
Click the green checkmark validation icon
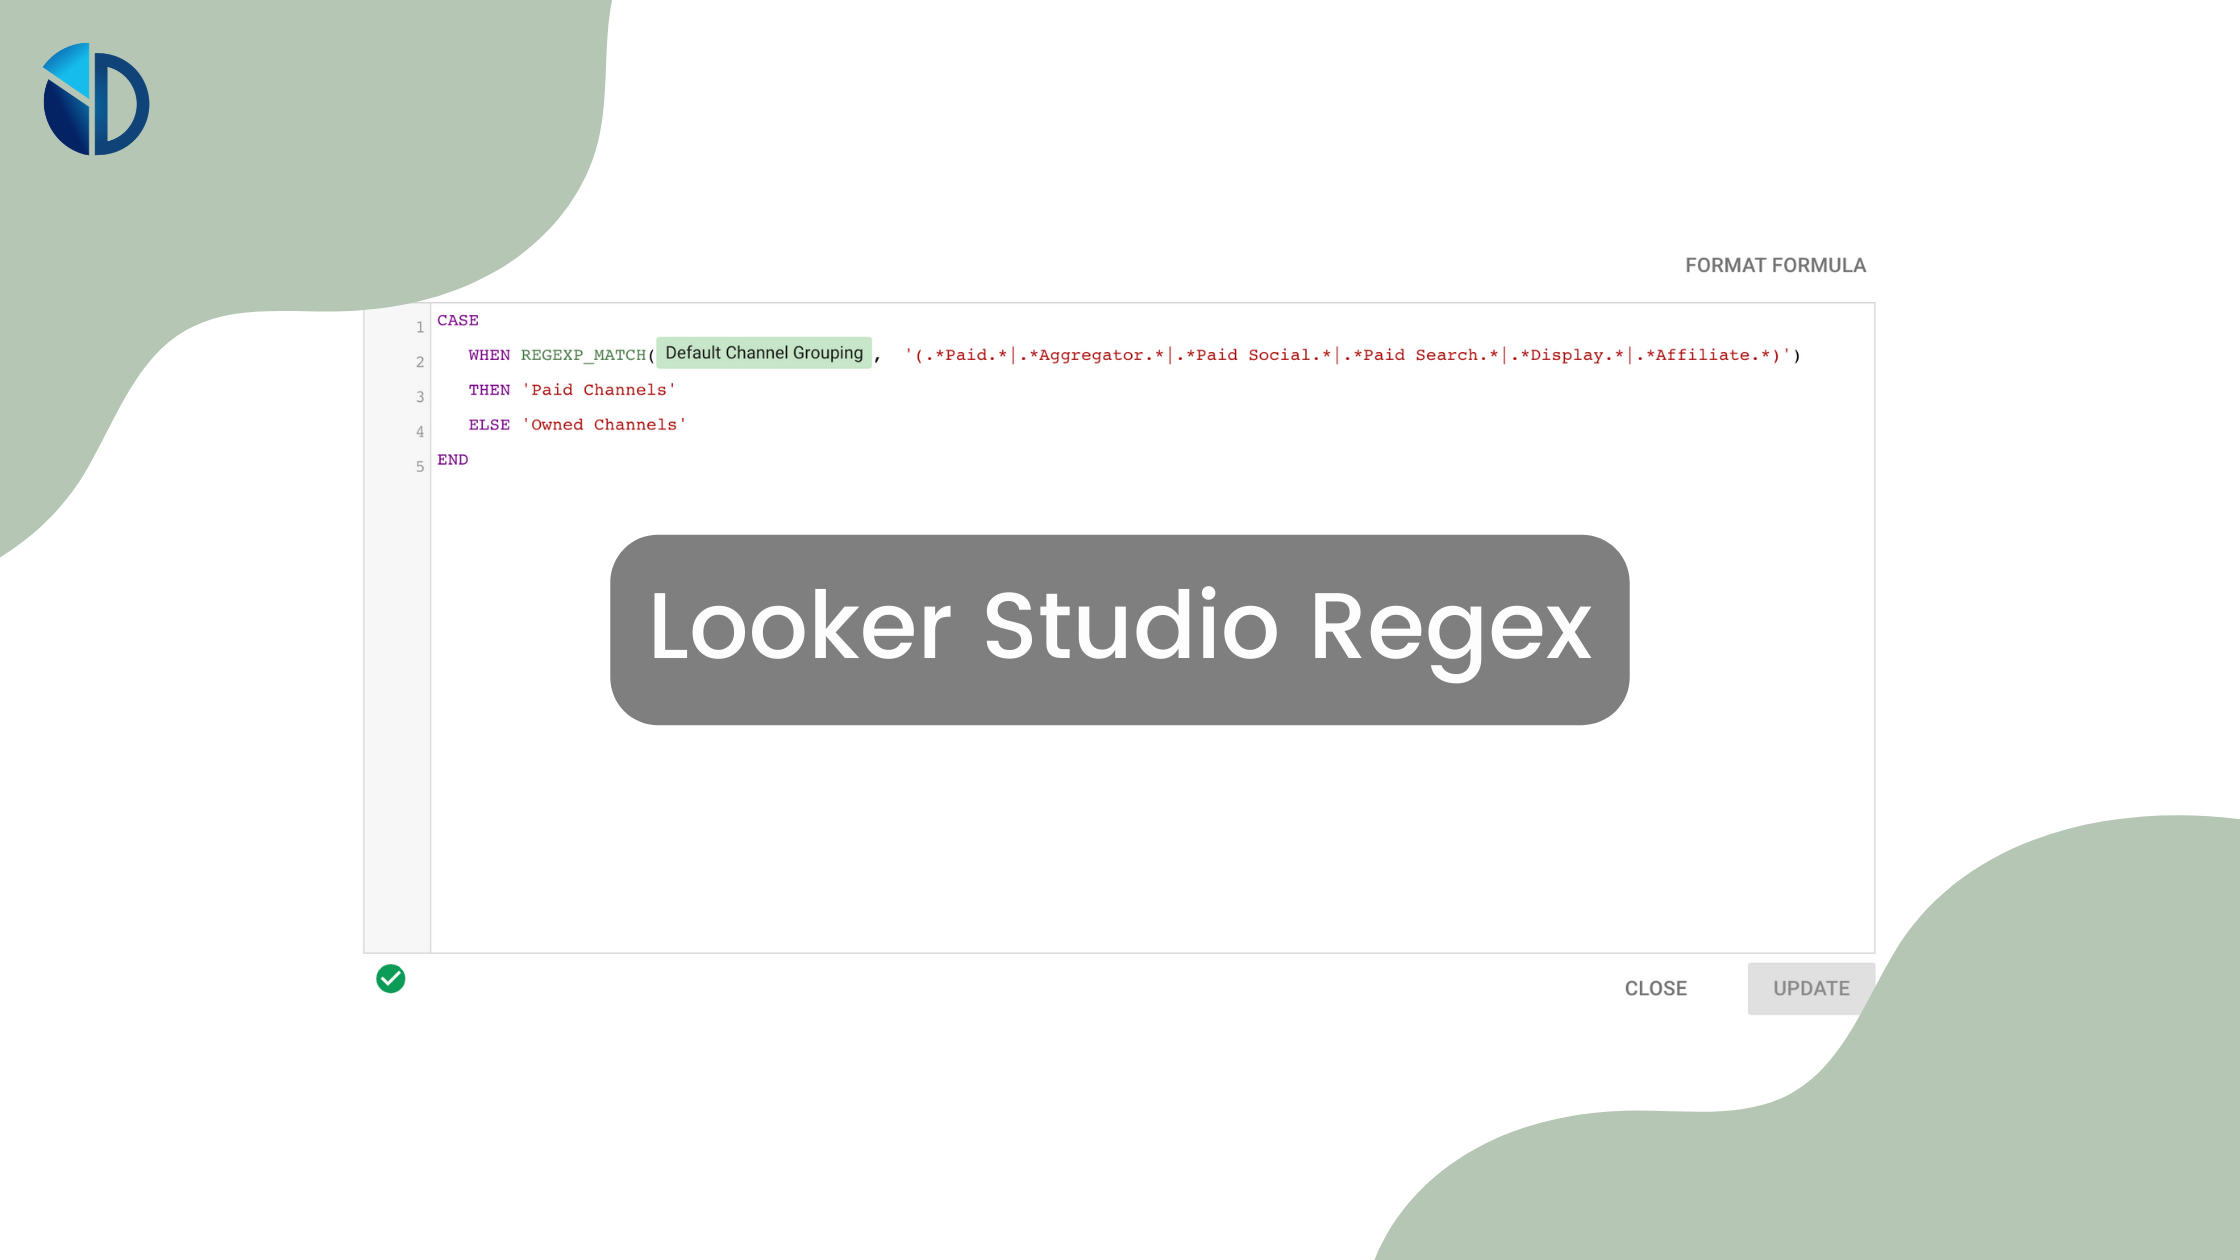(391, 978)
